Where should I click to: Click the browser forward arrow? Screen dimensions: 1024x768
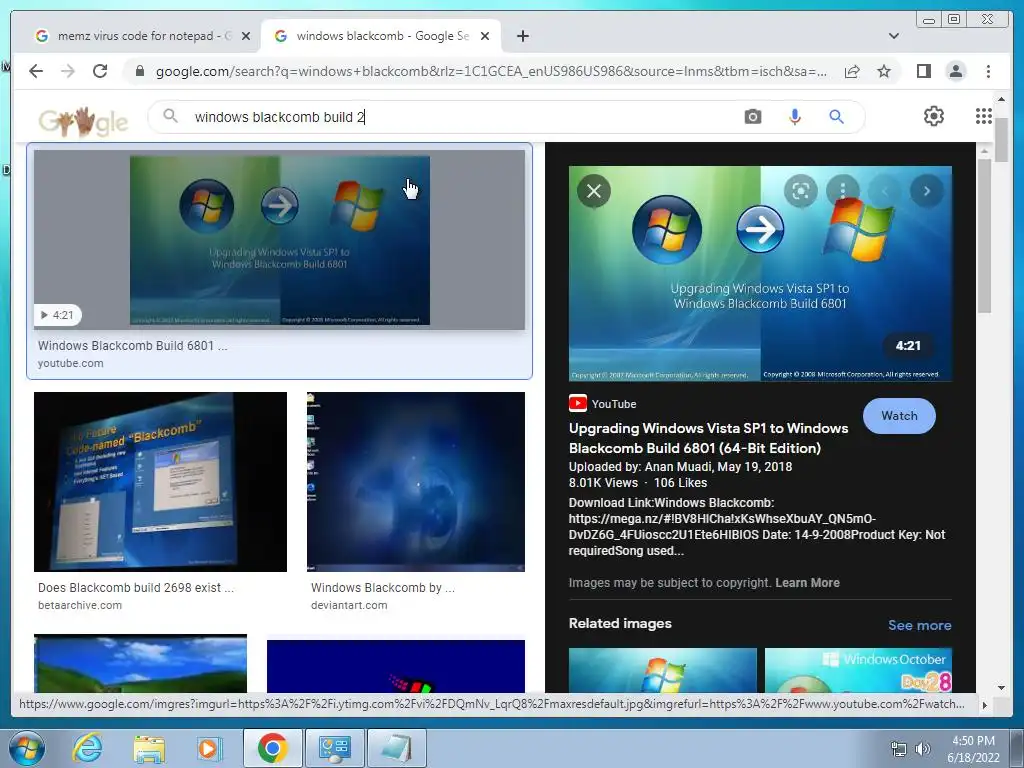(68, 71)
